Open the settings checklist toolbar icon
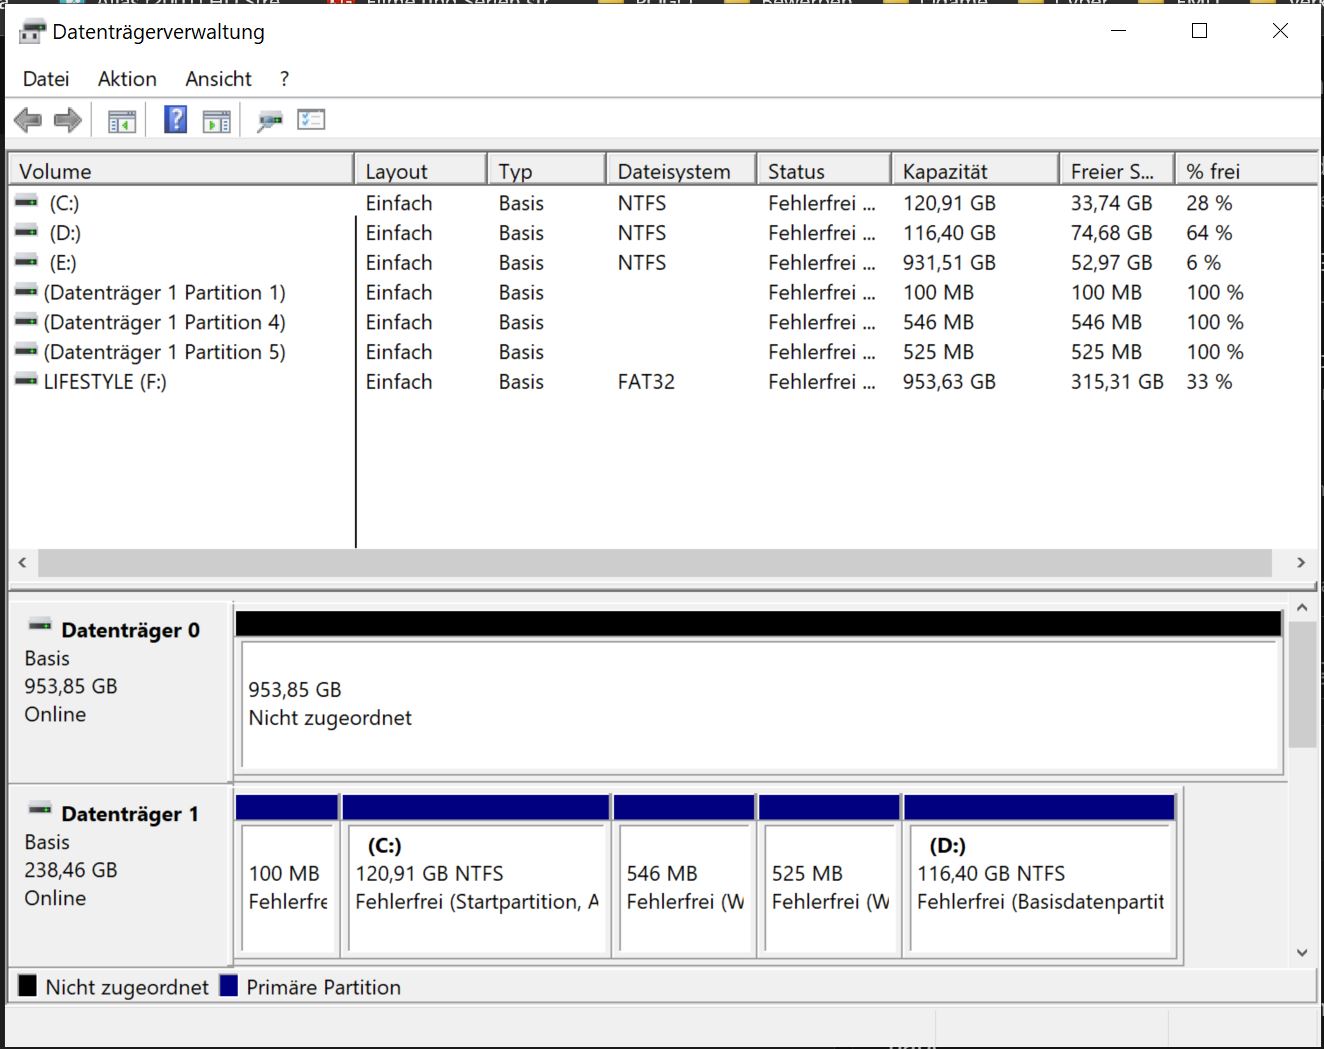The image size is (1324, 1049). (x=312, y=120)
